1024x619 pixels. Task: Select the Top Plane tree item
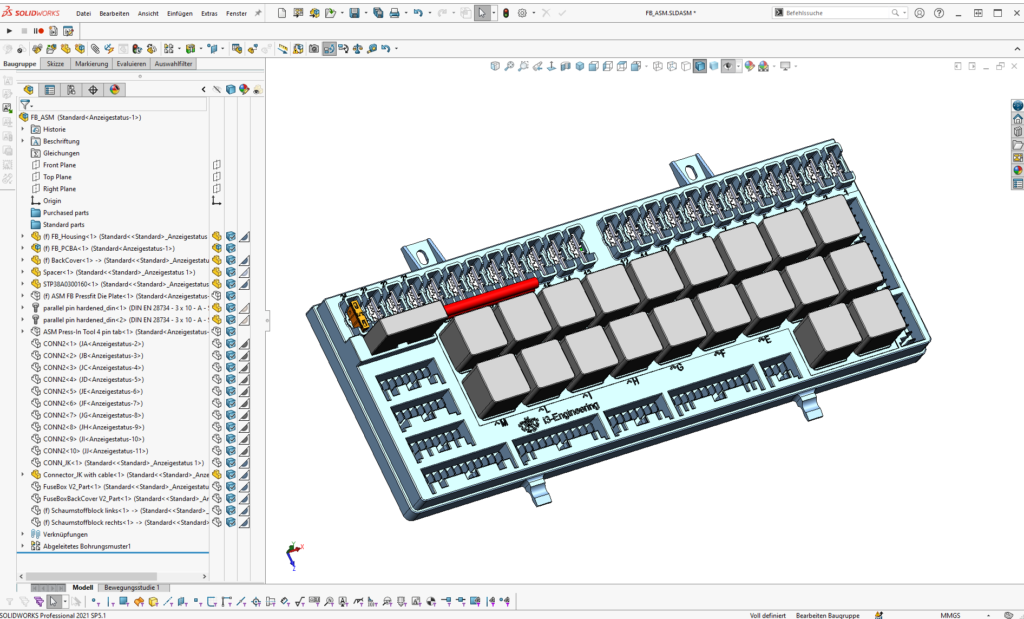(x=57, y=177)
